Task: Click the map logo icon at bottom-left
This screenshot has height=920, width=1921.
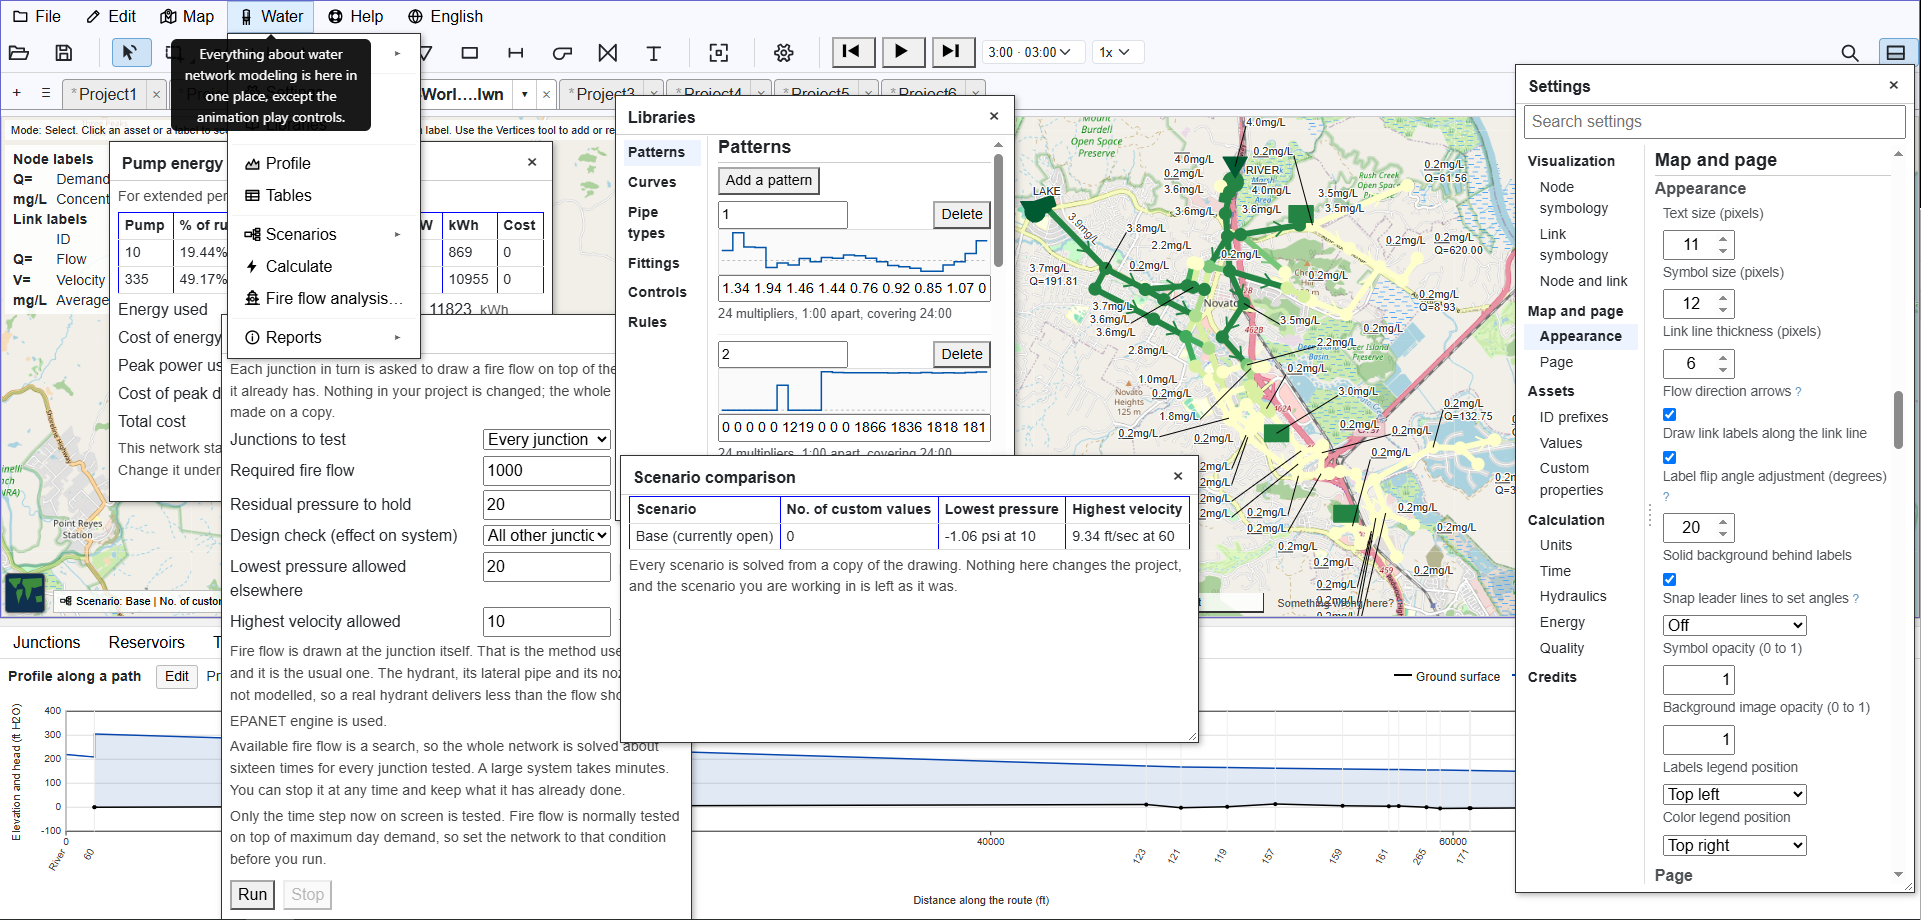Action: (25, 592)
